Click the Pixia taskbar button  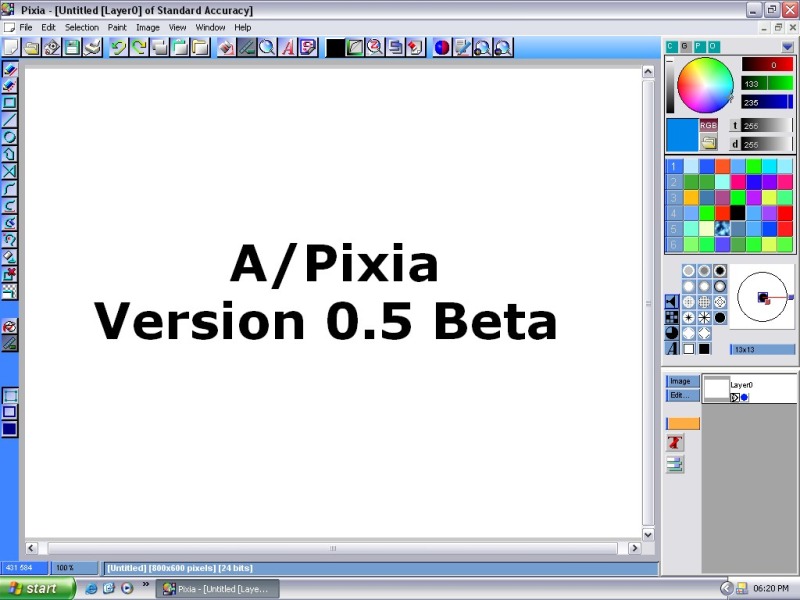[x=217, y=589]
